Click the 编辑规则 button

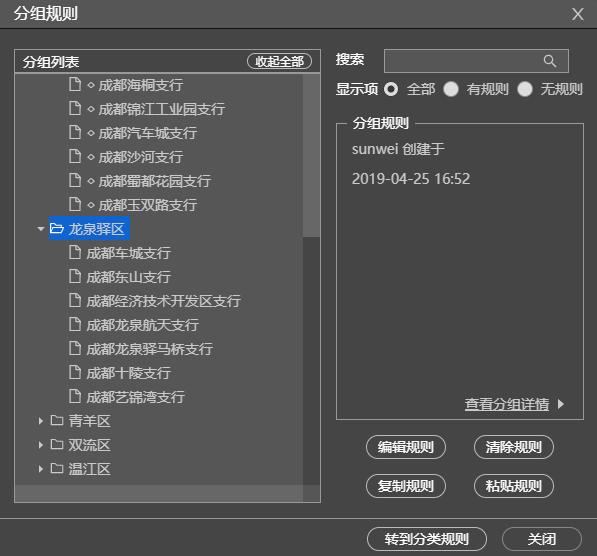pos(406,447)
